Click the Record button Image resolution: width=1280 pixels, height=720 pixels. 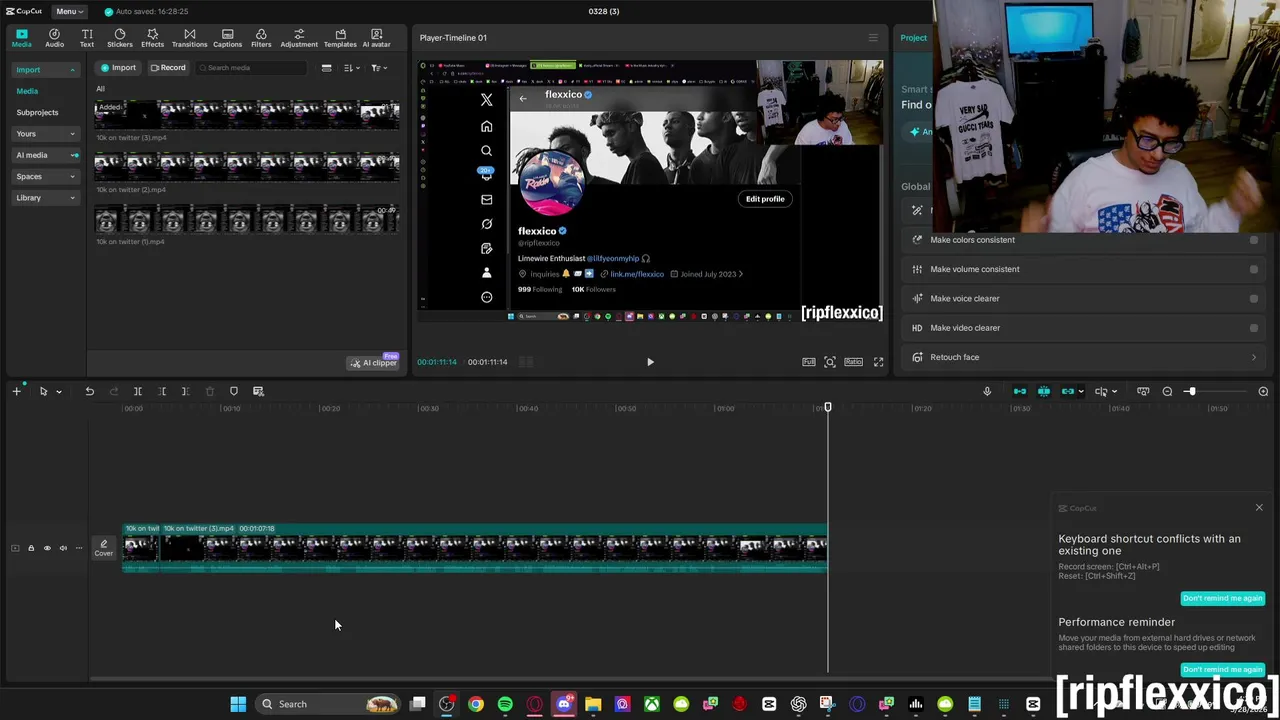(x=168, y=68)
